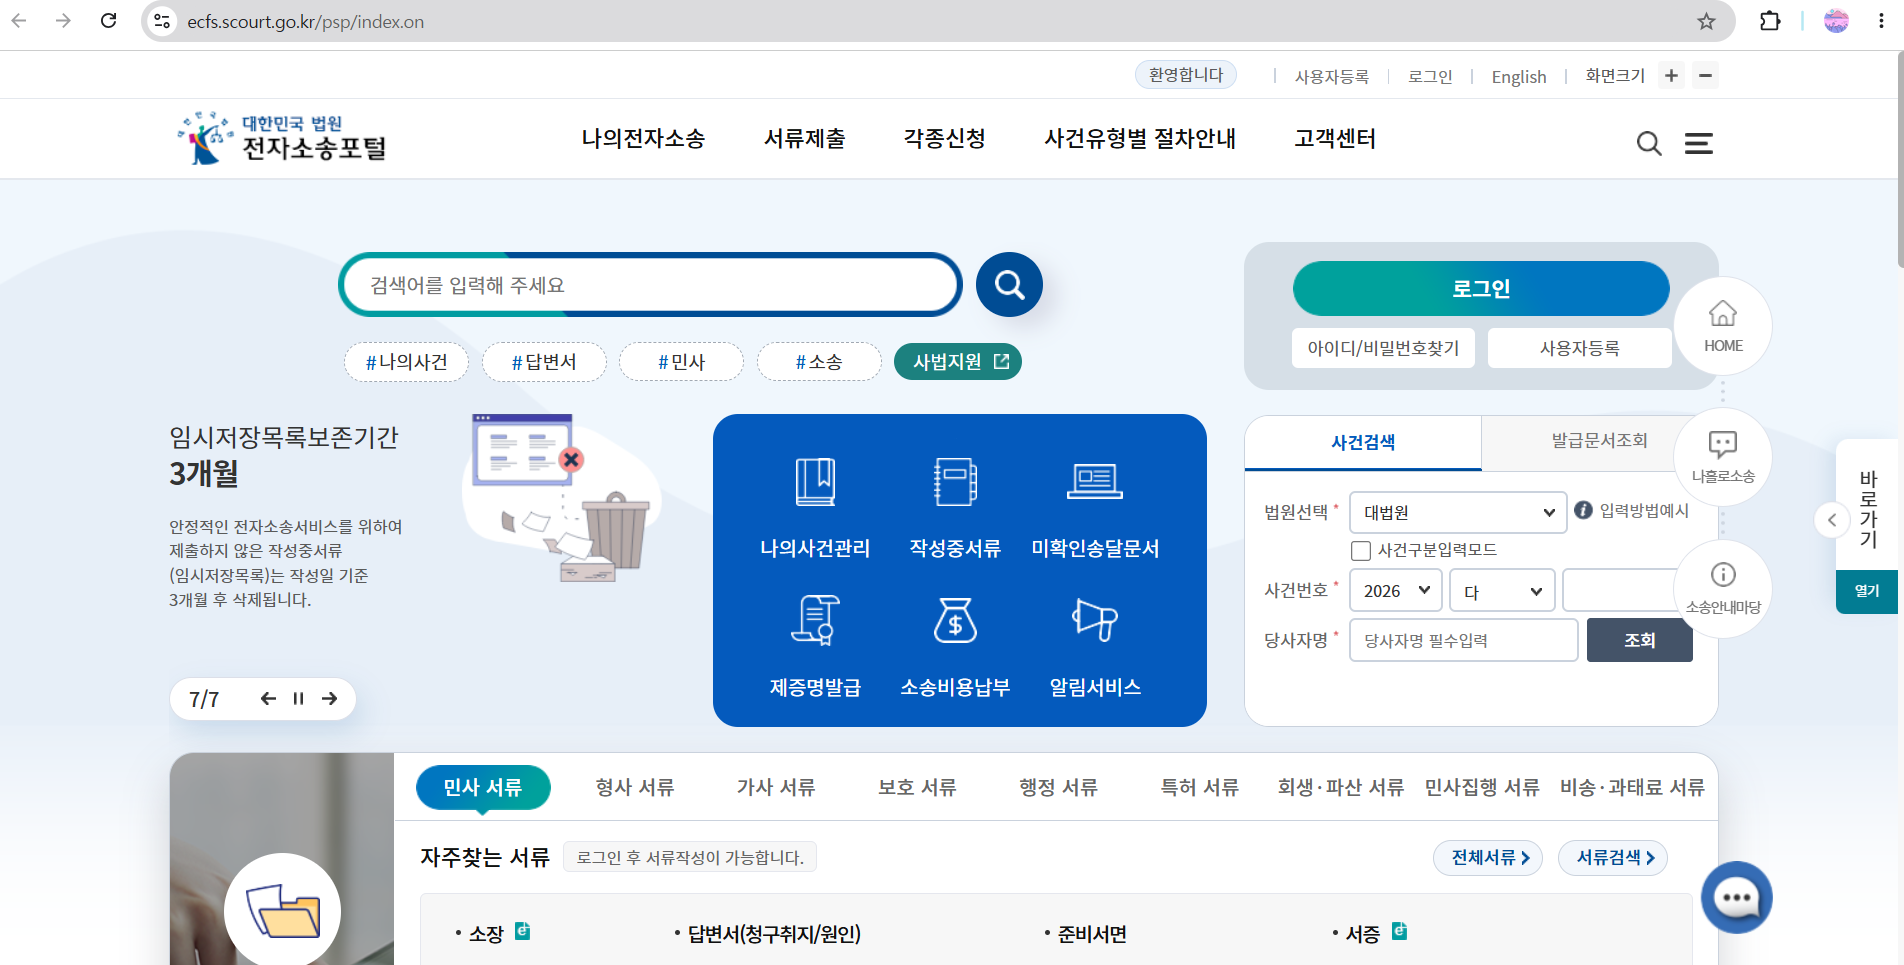The width and height of the screenshot is (1904, 965).
Task: Open 각종신청 menu
Action: click(945, 139)
